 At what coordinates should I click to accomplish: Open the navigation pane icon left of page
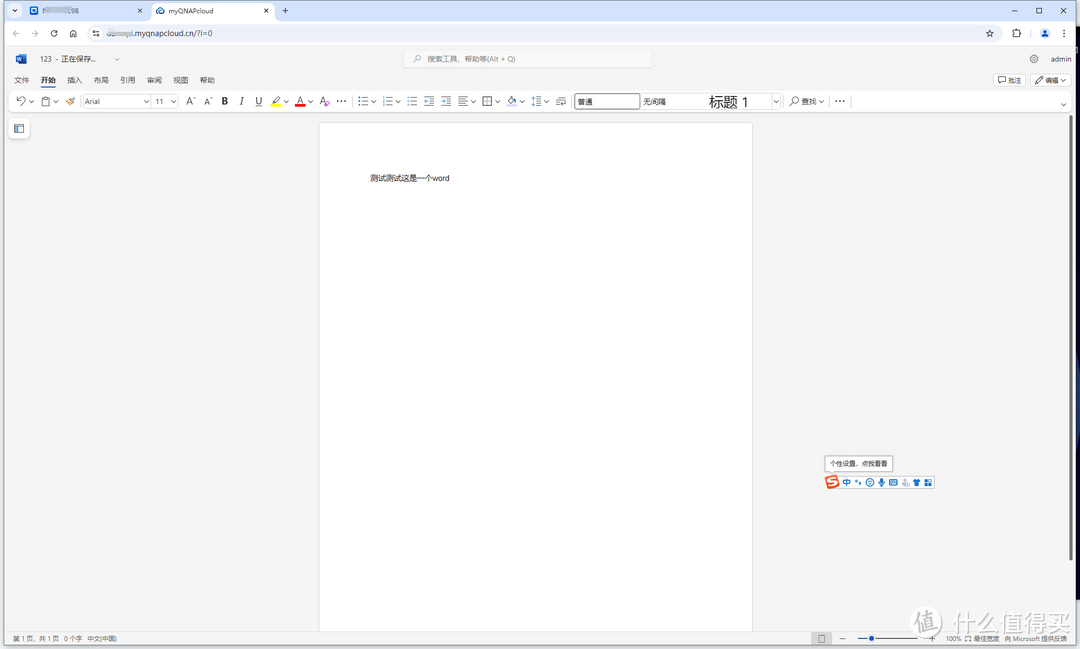coord(19,128)
